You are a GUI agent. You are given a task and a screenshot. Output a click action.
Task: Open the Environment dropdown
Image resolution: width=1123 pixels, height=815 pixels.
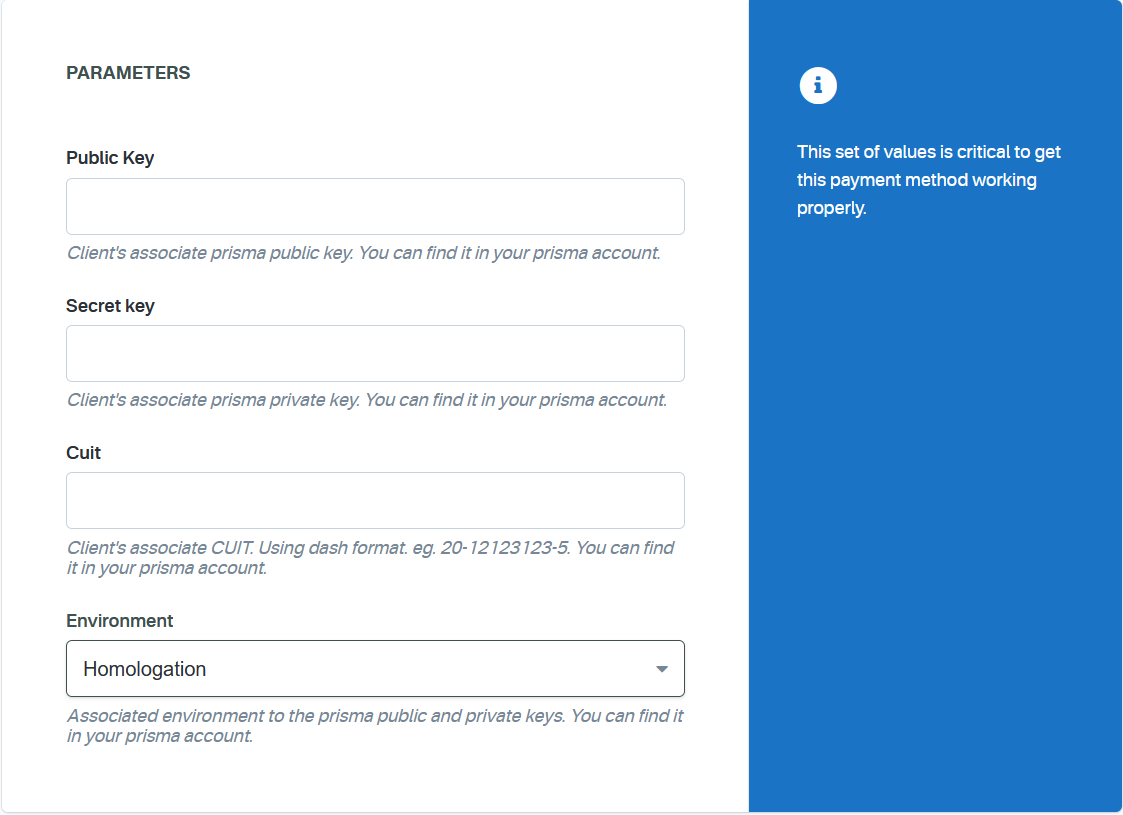375,668
